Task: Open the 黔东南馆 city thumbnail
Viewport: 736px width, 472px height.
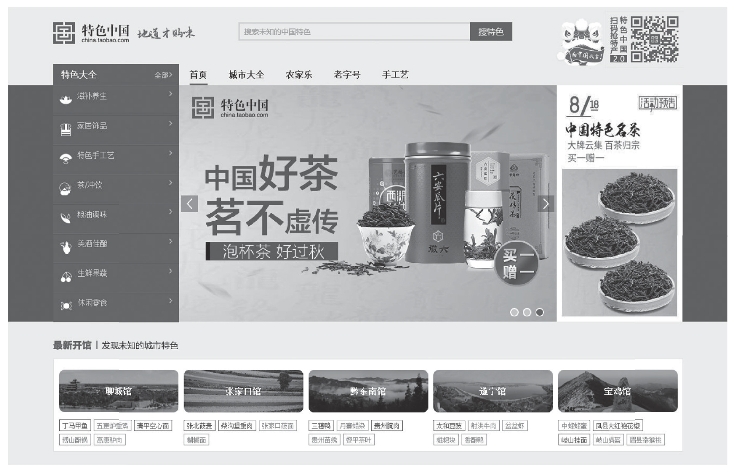Action: 368,391
